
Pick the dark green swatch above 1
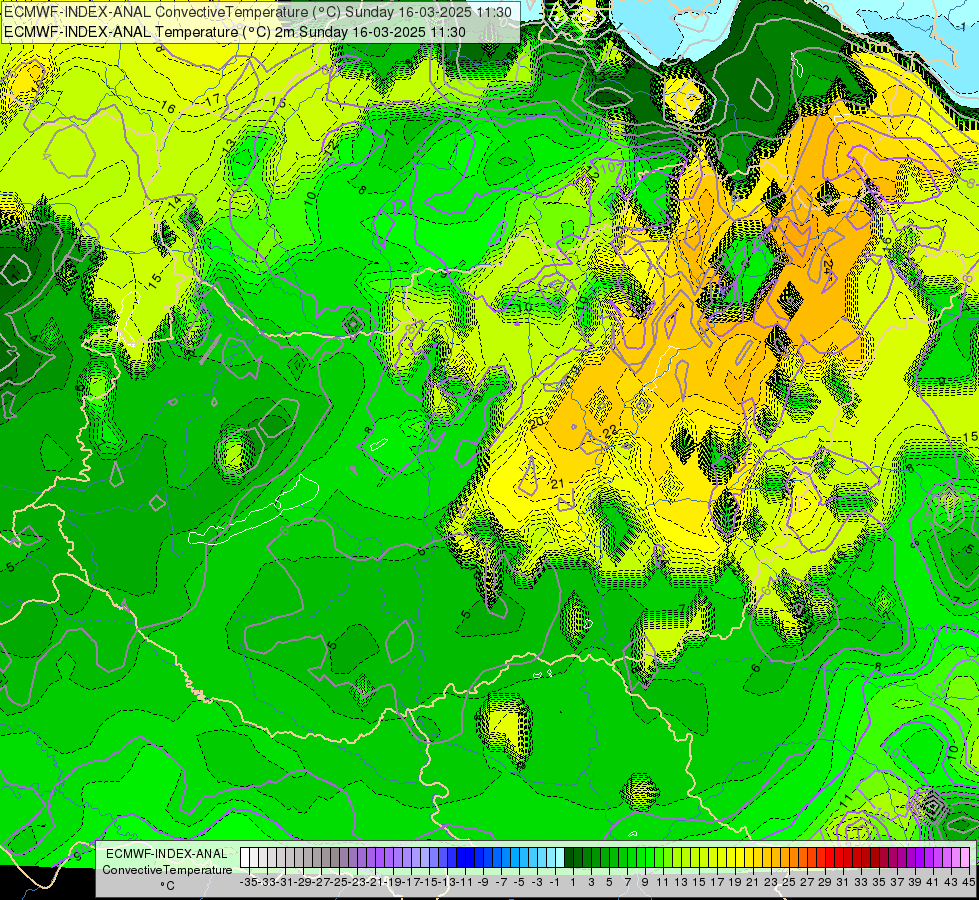tap(569, 858)
